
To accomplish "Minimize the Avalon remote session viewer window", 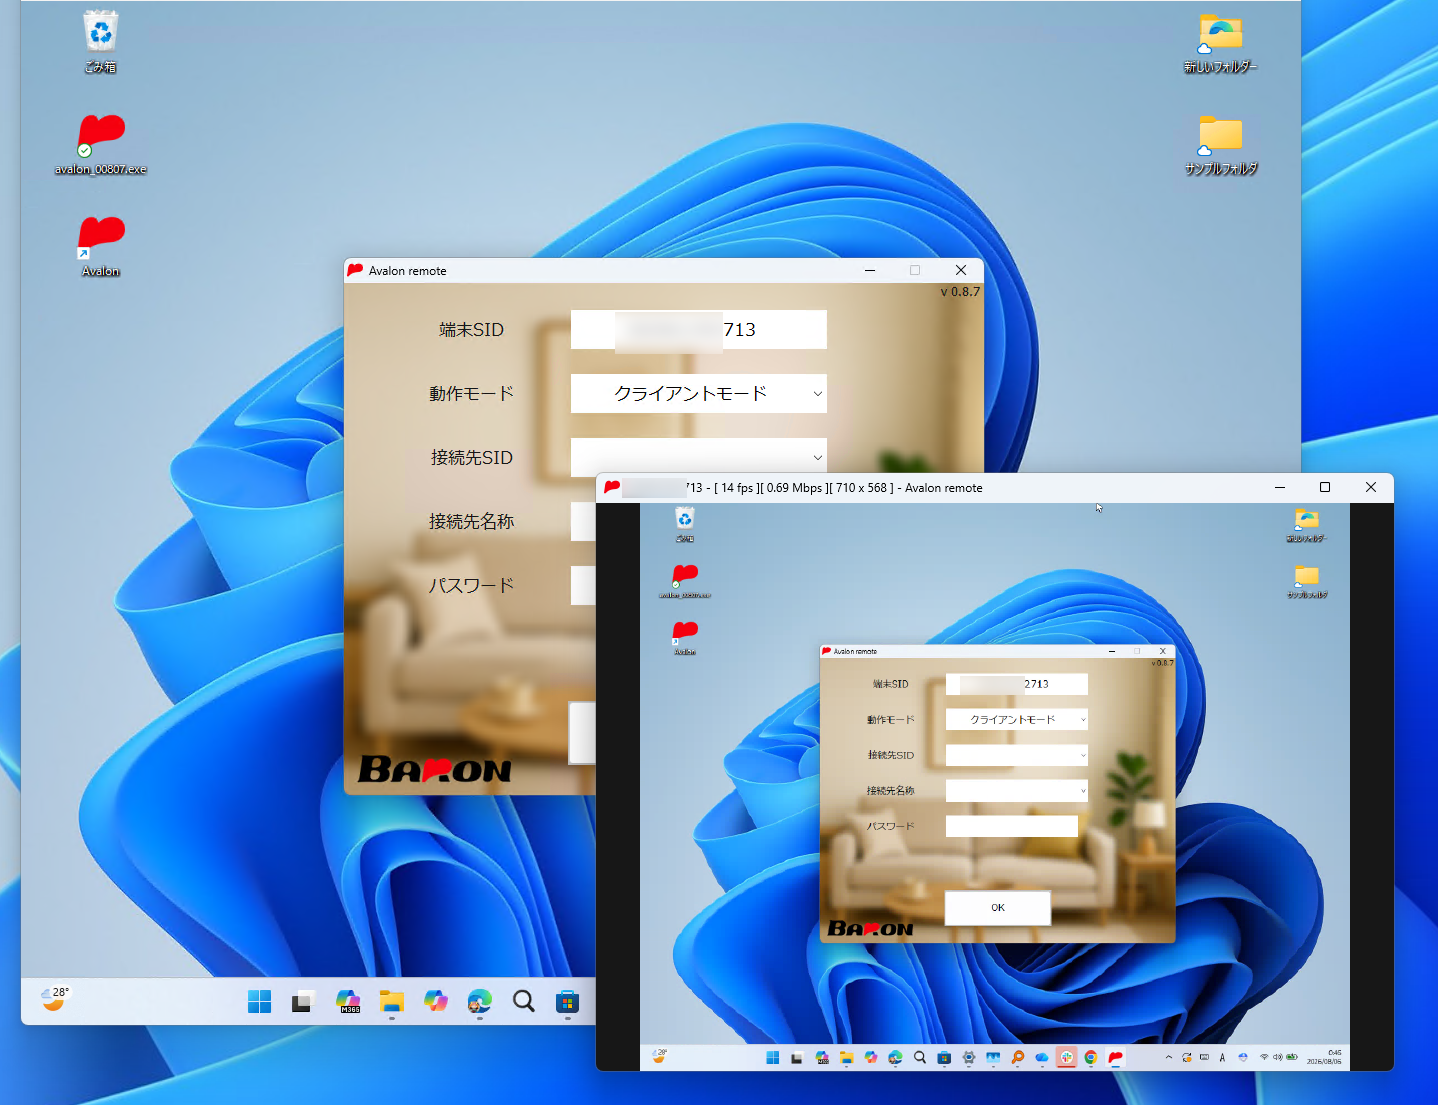I will (x=1280, y=487).
